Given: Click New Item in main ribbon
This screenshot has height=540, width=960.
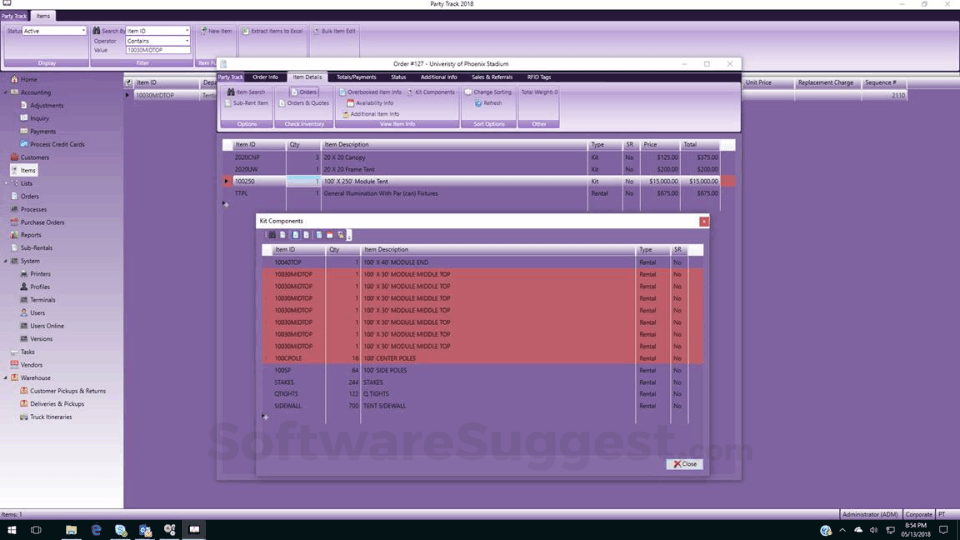Looking at the screenshot, I should pyautogui.click(x=216, y=31).
